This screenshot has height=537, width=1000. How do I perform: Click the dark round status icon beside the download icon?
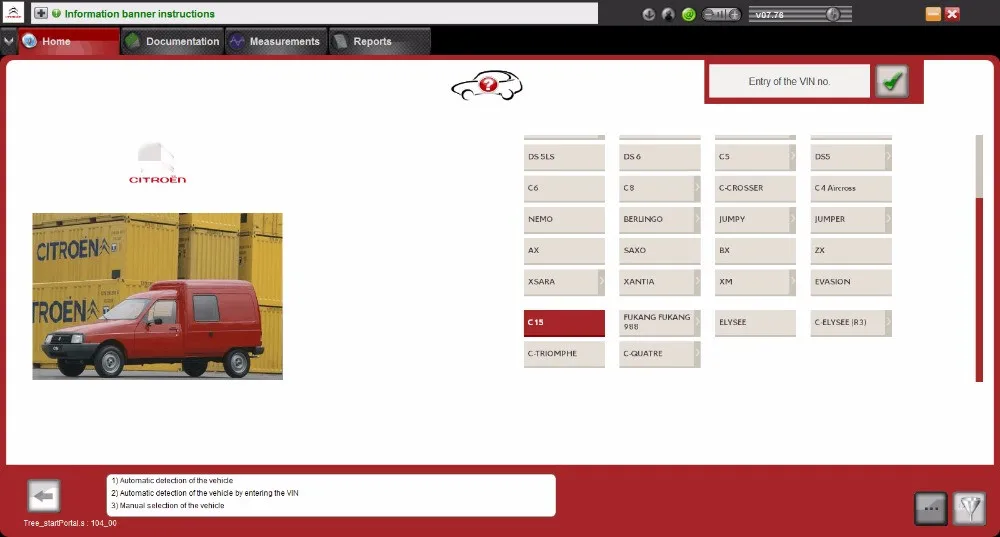[x=668, y=14]
